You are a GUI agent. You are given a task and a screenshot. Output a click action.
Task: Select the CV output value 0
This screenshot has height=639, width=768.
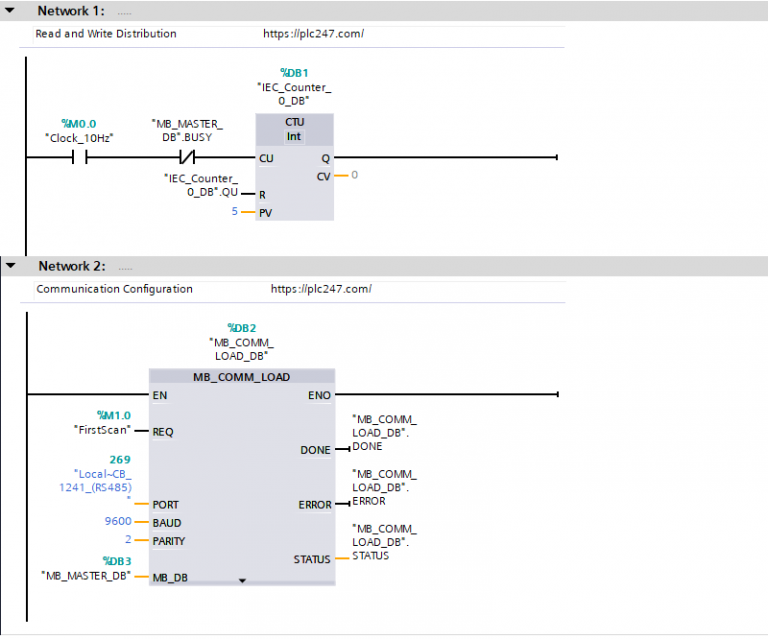(354, 176)
